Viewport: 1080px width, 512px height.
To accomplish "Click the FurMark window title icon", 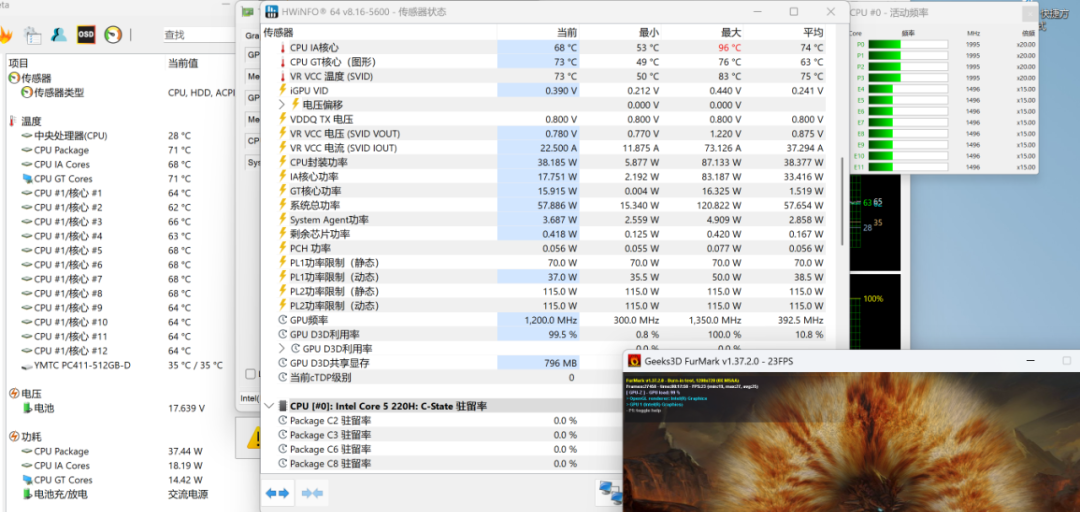I will click(x=634, y=360).
